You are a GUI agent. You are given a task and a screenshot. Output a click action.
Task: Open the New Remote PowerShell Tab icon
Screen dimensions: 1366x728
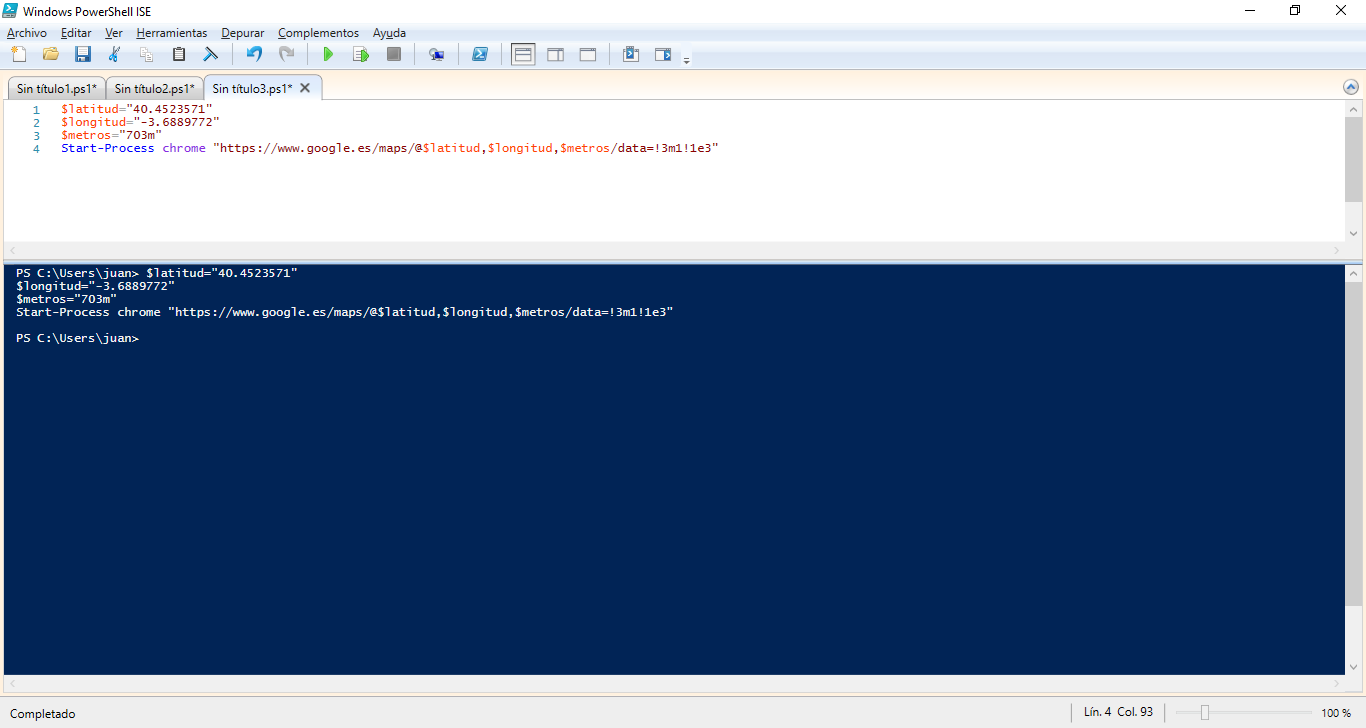[436, 54]
